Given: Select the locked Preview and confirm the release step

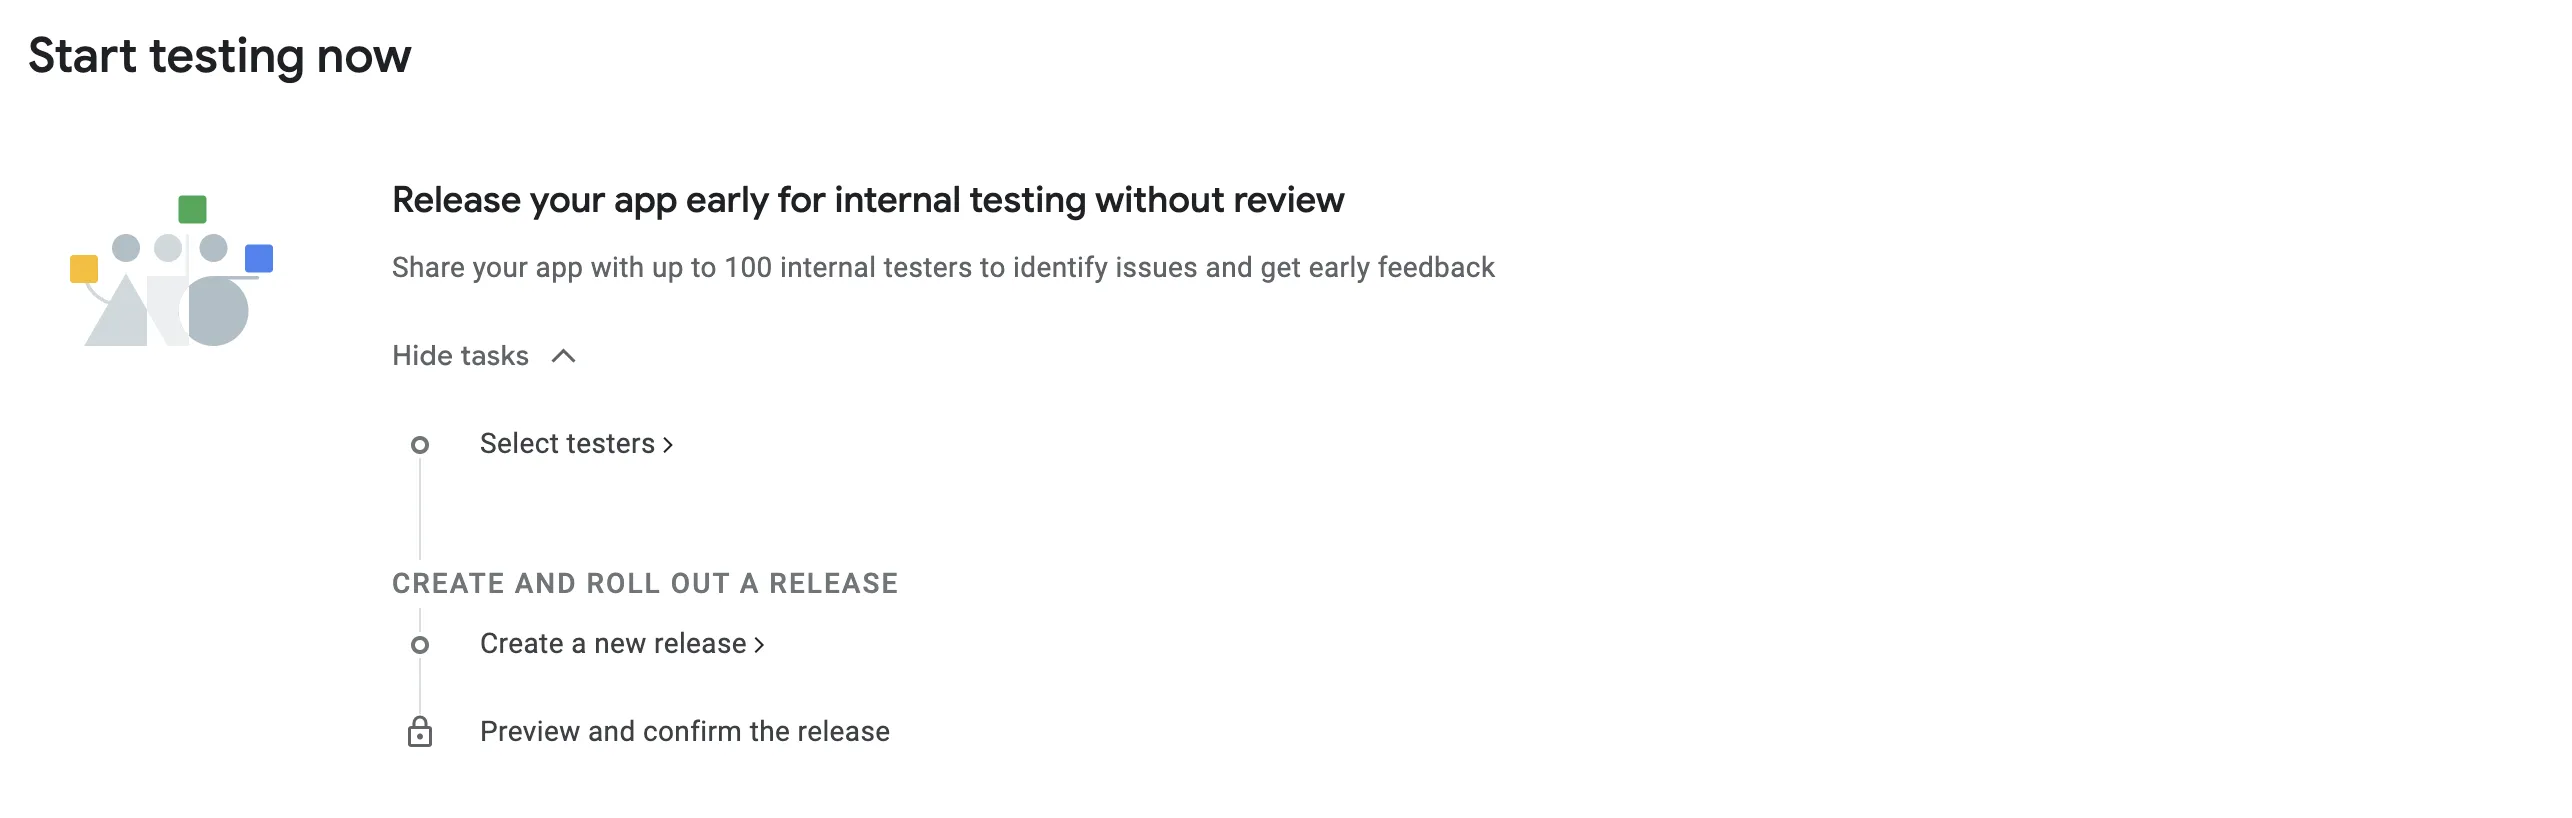Looking at the screenshot, I should [685, 732].
